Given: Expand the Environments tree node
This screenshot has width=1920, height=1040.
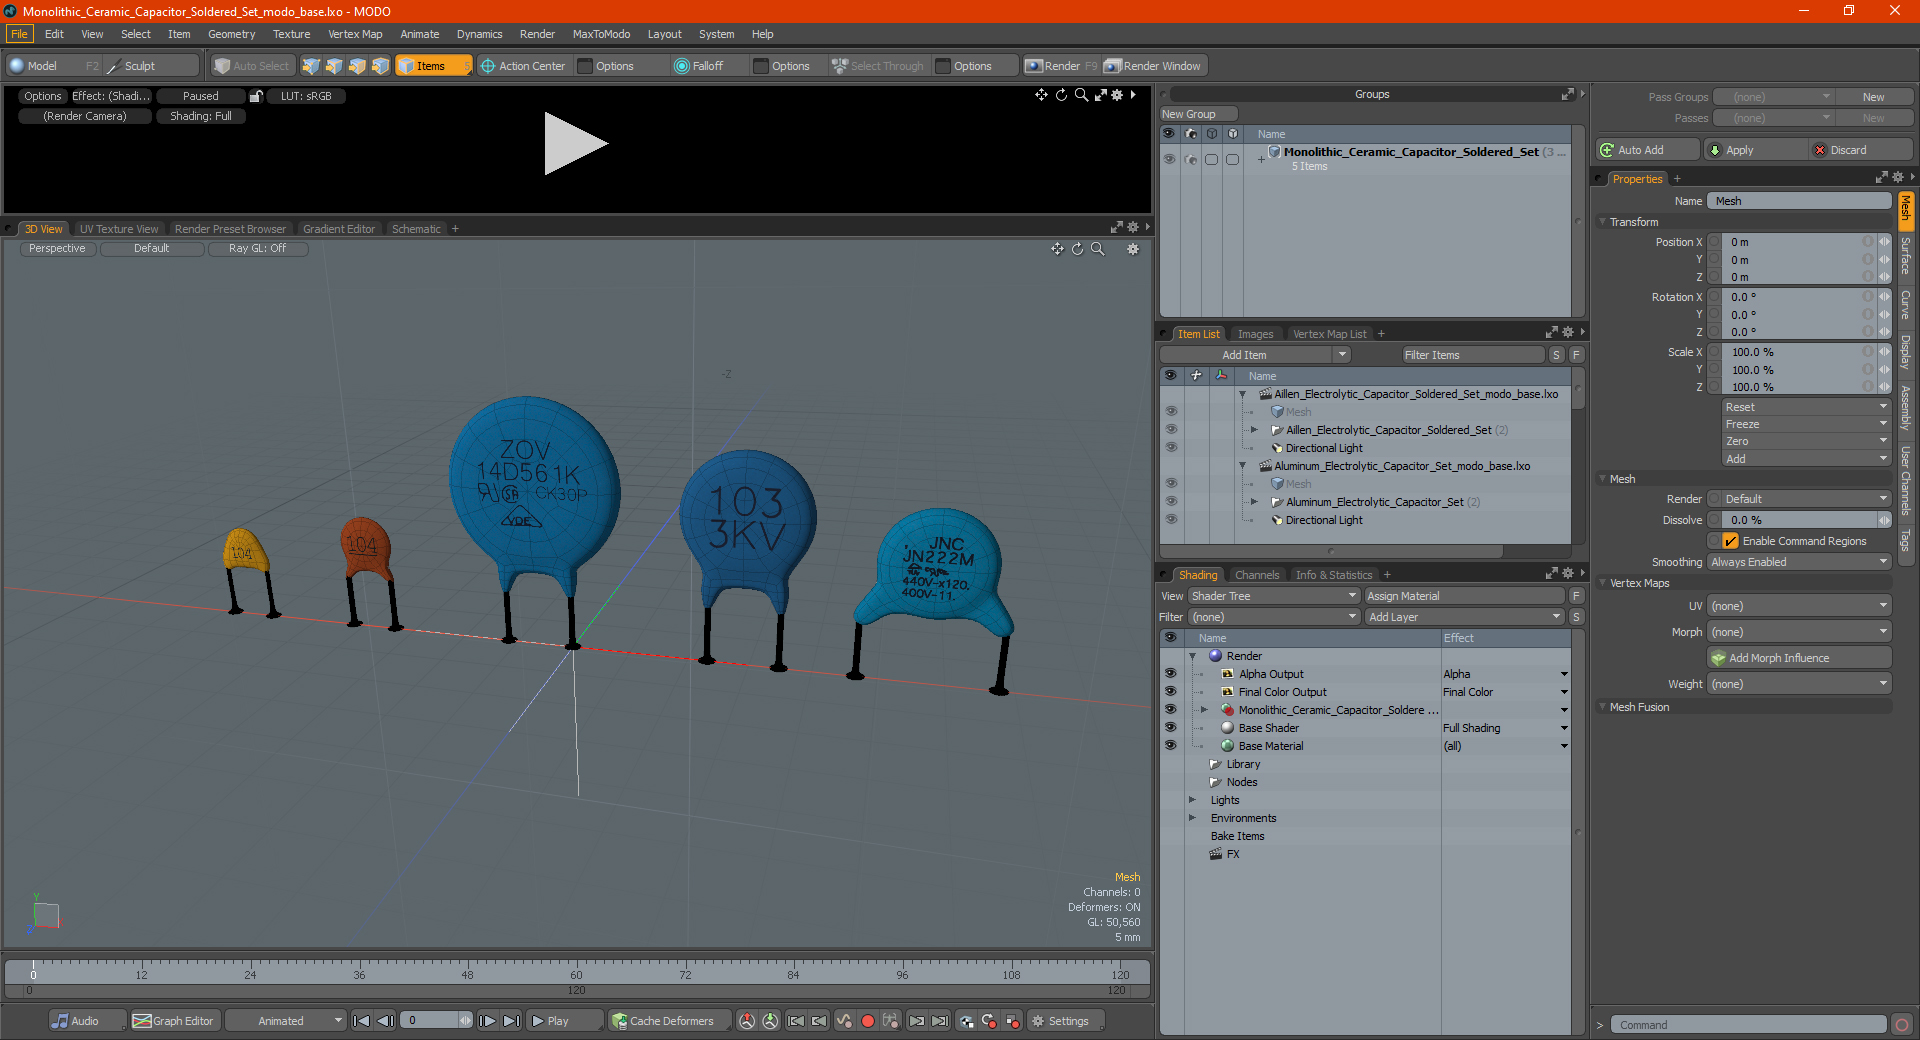Looking at the screenshot, I should [x=1192, y=818].
